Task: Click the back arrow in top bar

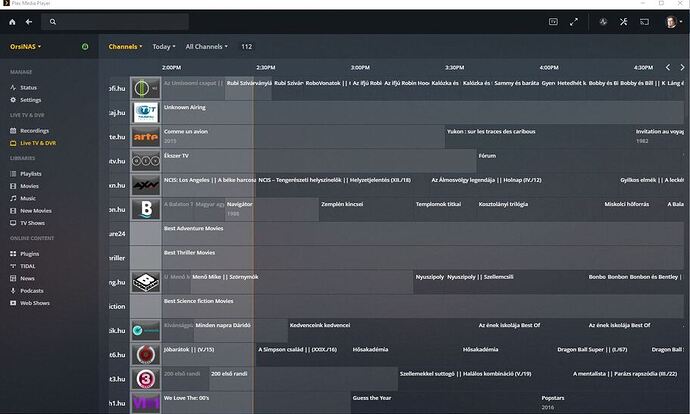Action: [x=29, y=22]
